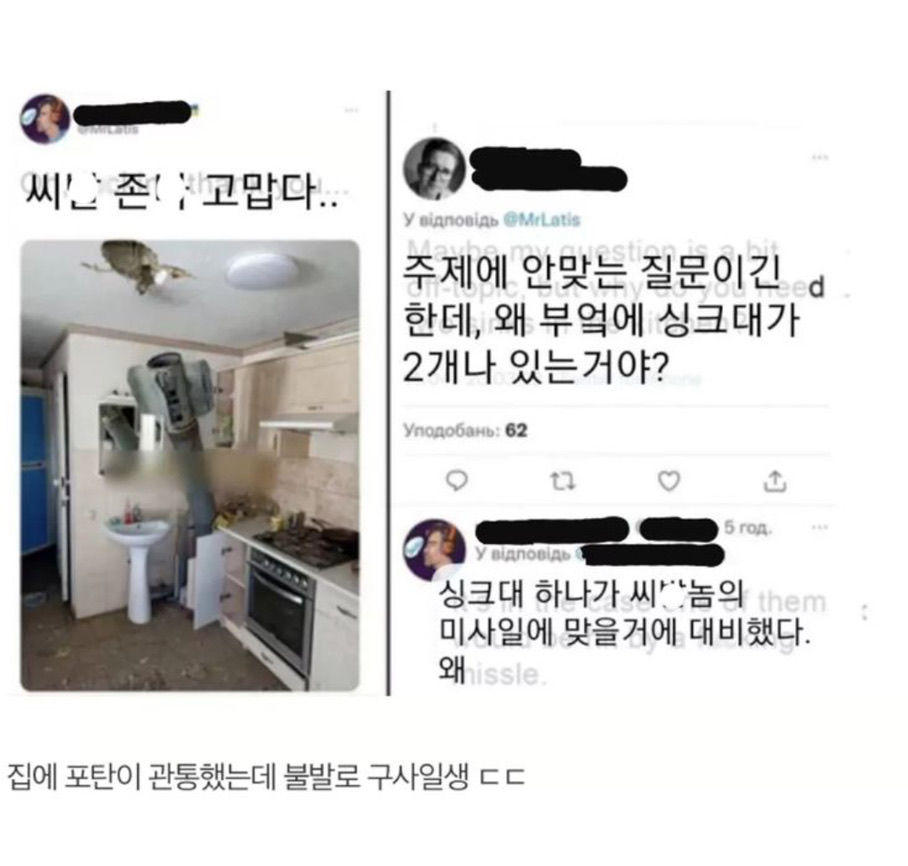Viewport: 908px width, 866px height.
Task: Like the tweet with heart icon
Action: [x=669, y=481]
